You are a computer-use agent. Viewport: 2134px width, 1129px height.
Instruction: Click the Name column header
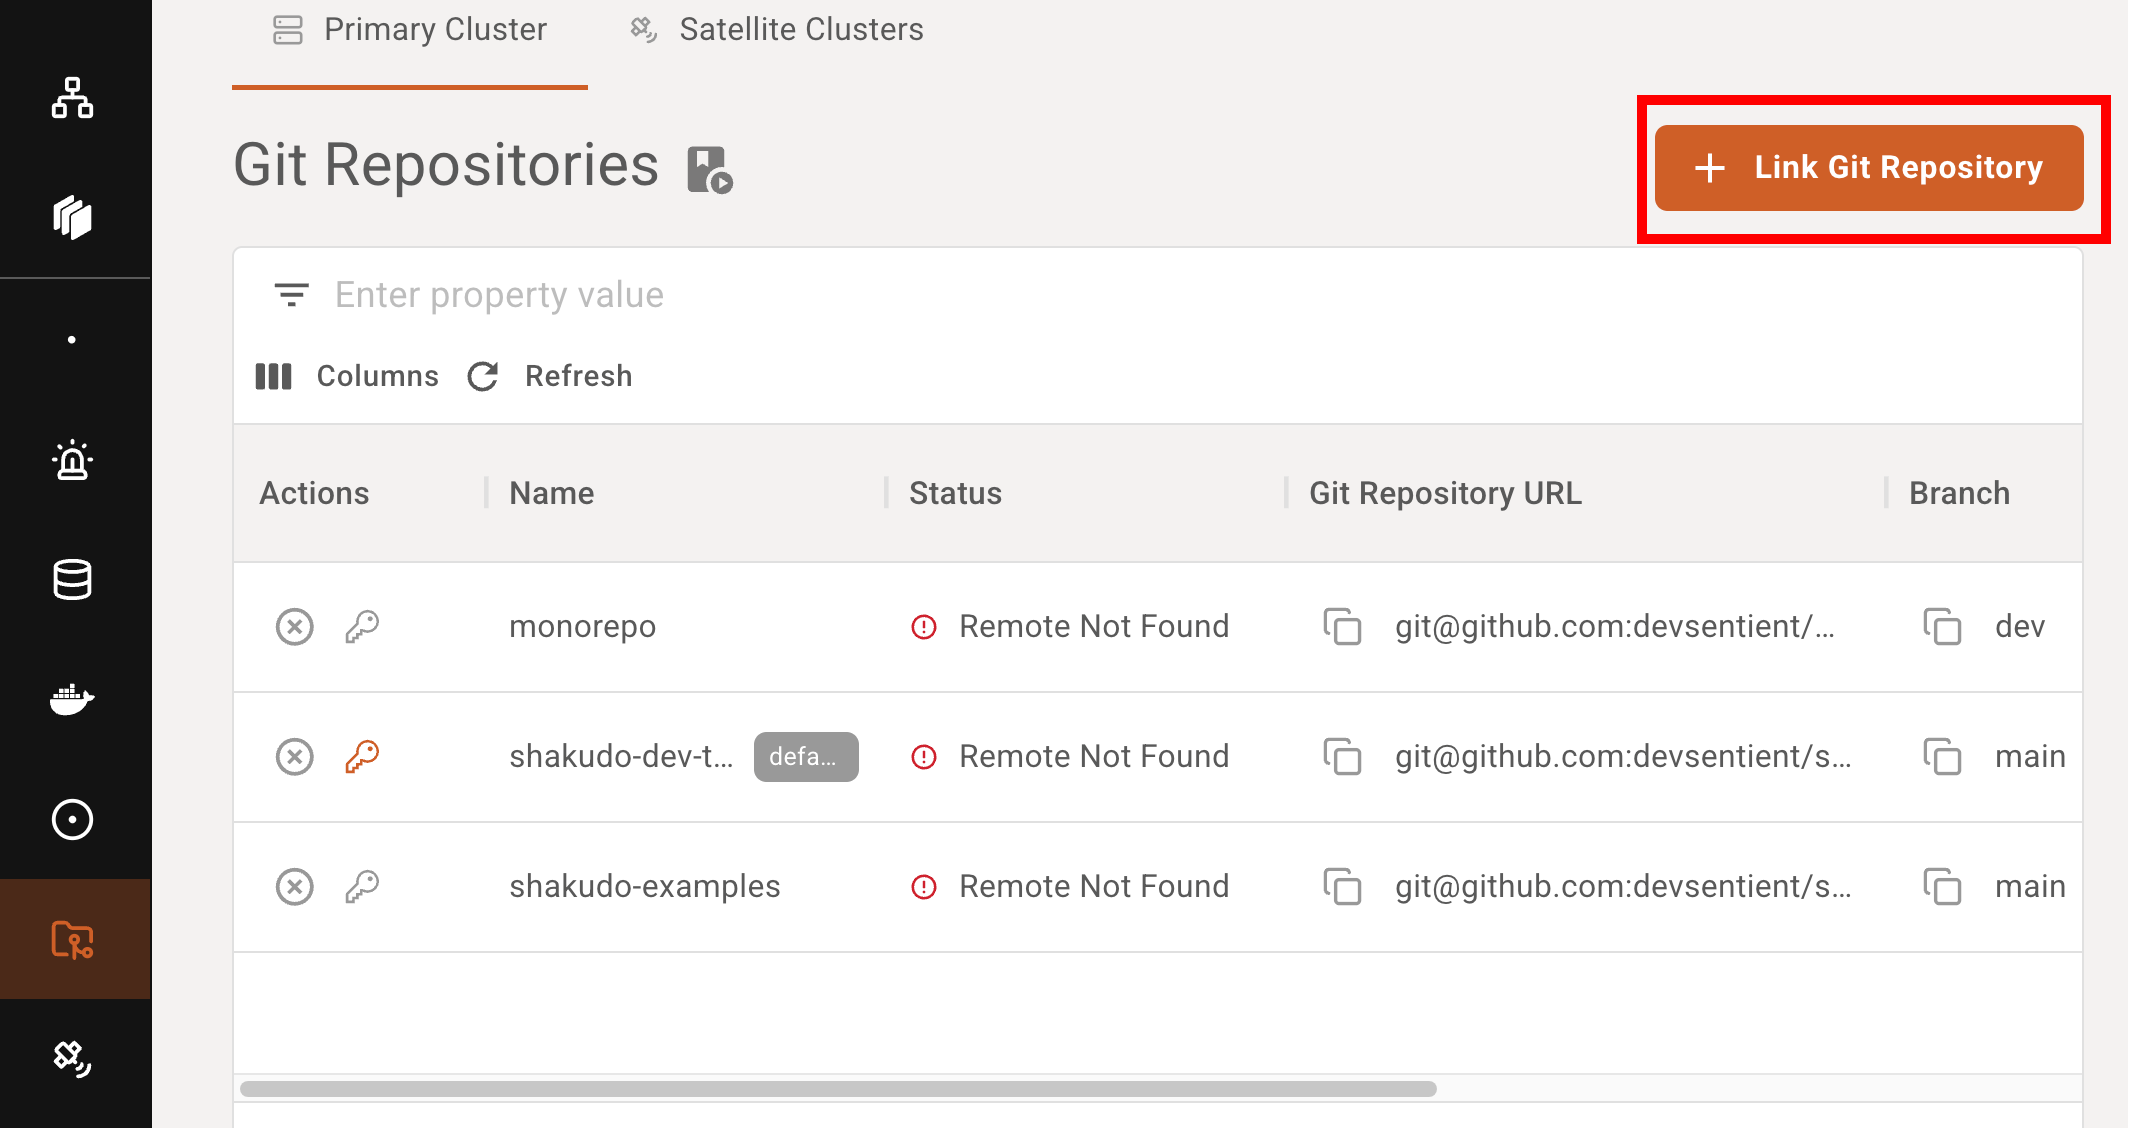552,493
